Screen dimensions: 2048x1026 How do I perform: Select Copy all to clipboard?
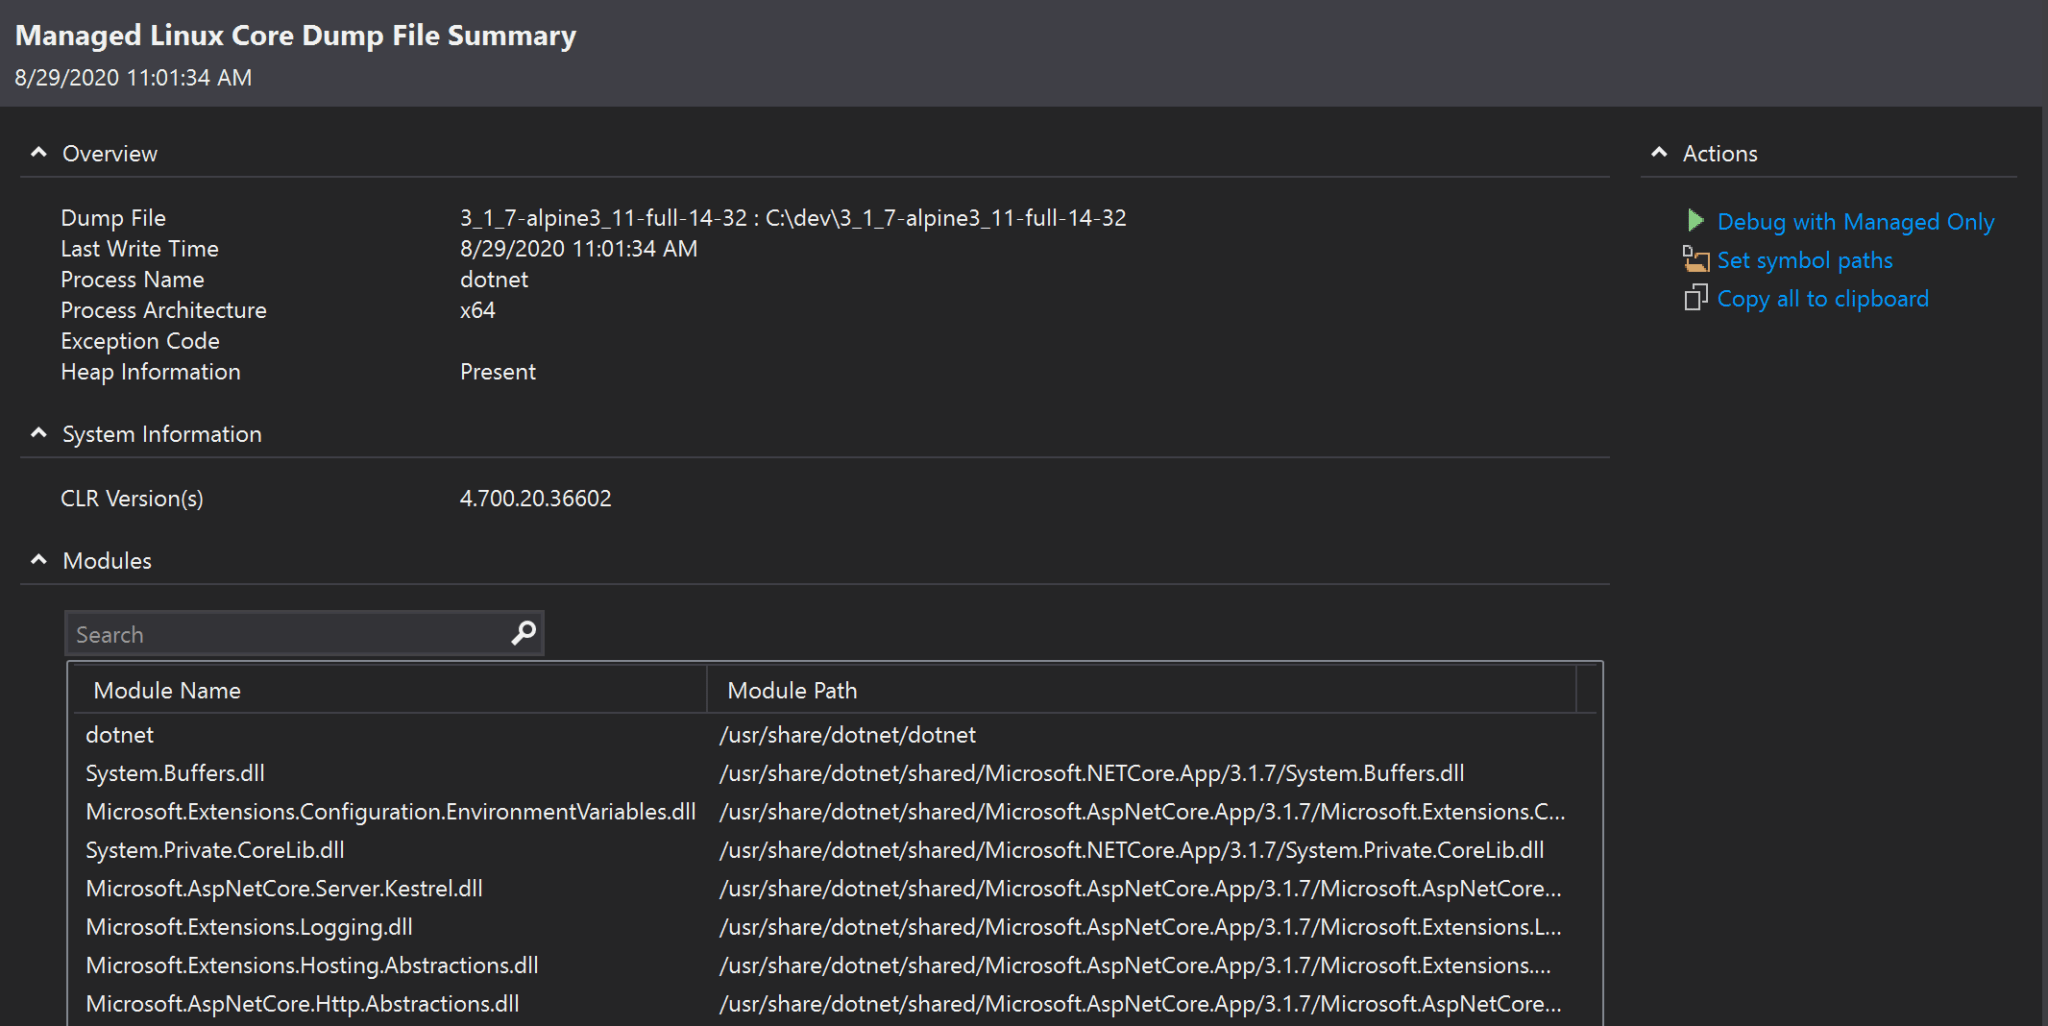click(x=1822, y=298)
